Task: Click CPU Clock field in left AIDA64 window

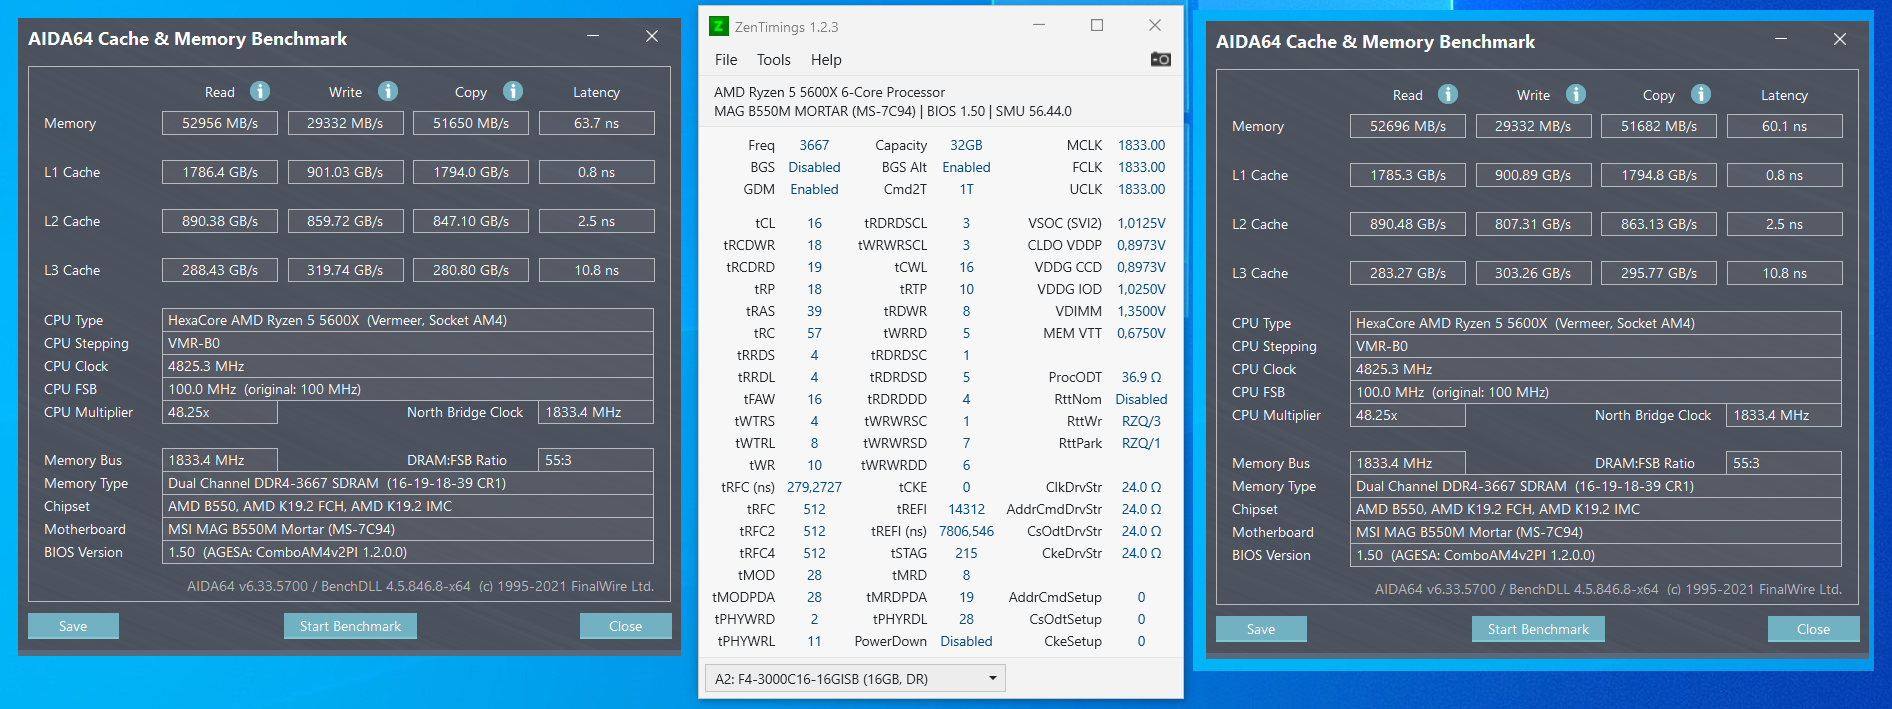Action: pyautogui.click(x=408, y=366)
